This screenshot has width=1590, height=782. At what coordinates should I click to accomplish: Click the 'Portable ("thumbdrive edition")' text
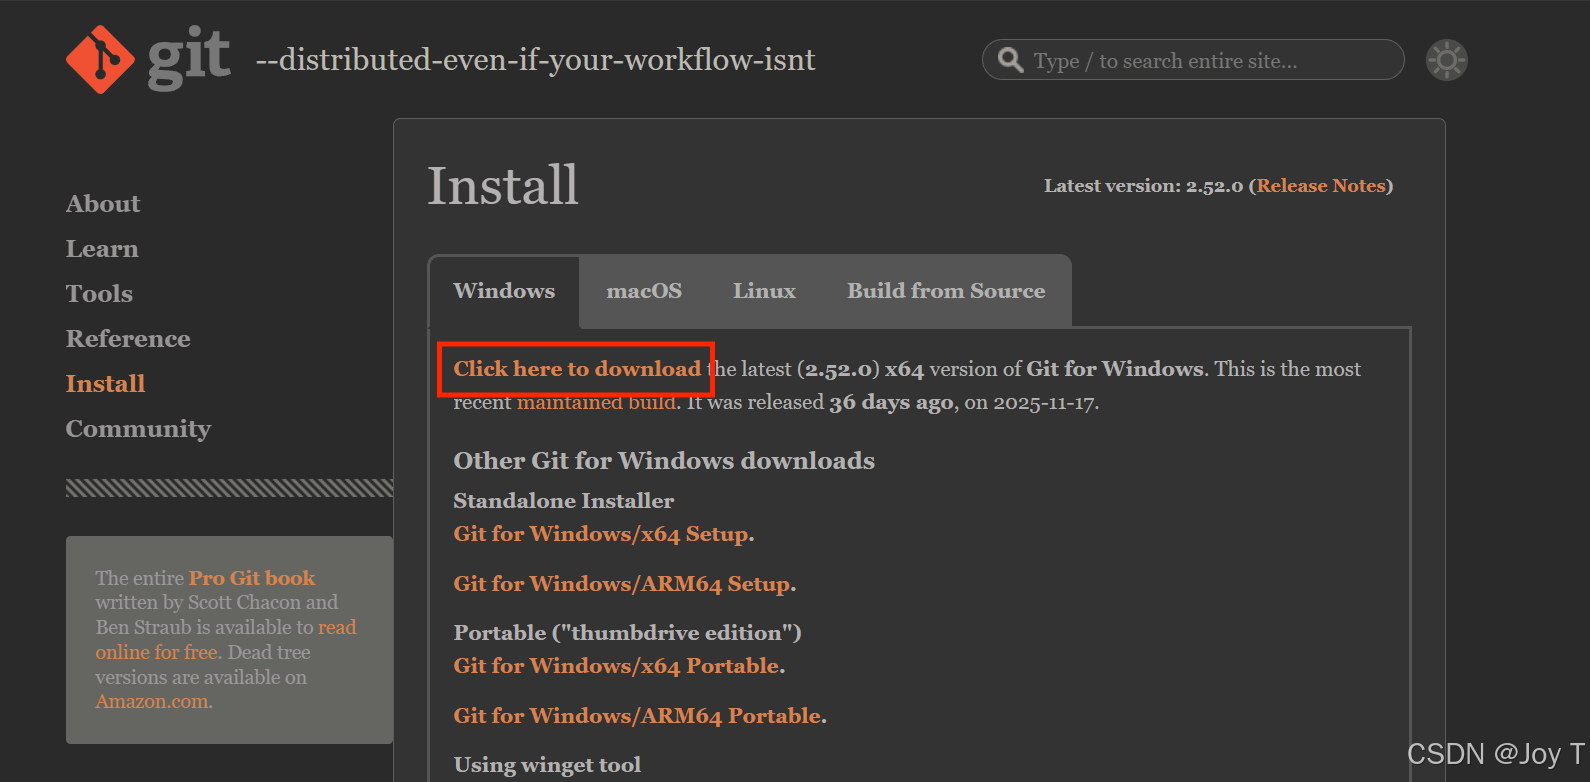[x=628, y=633]
